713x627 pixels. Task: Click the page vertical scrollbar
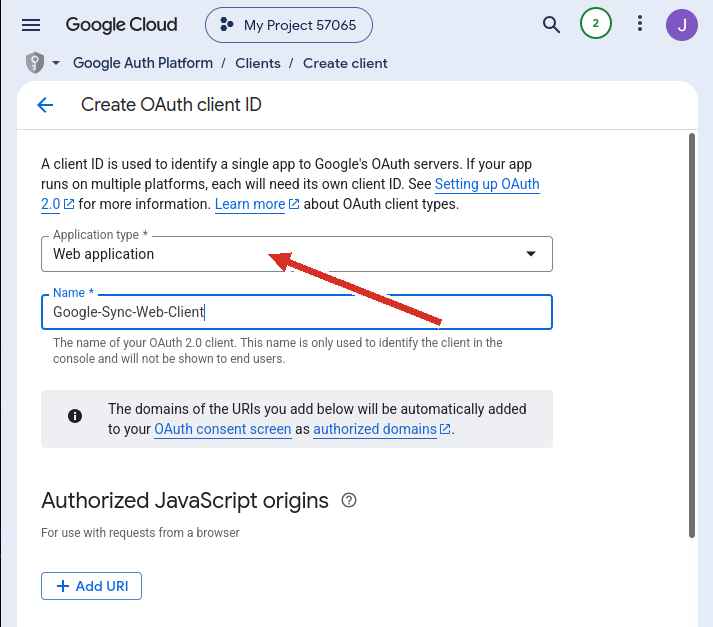pyautogui.click(x=692, y=336)
